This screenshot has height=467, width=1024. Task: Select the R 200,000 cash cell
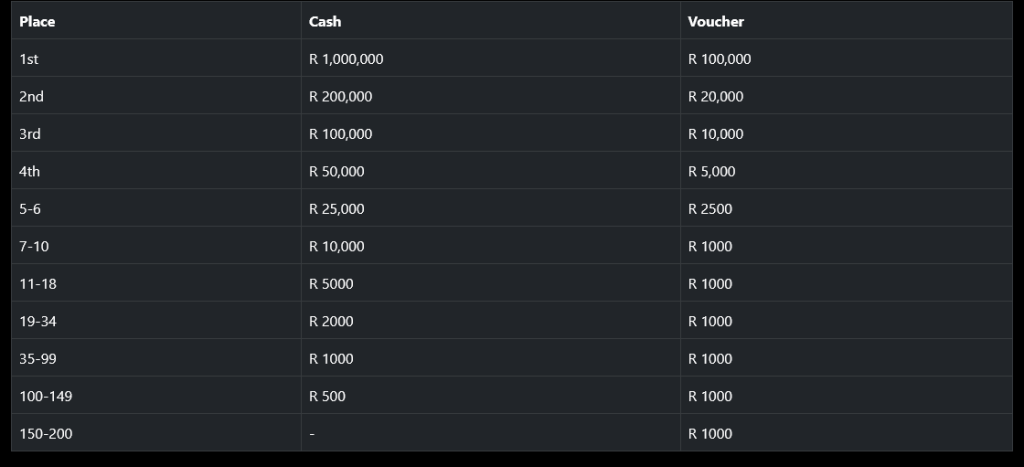(340, 97)
